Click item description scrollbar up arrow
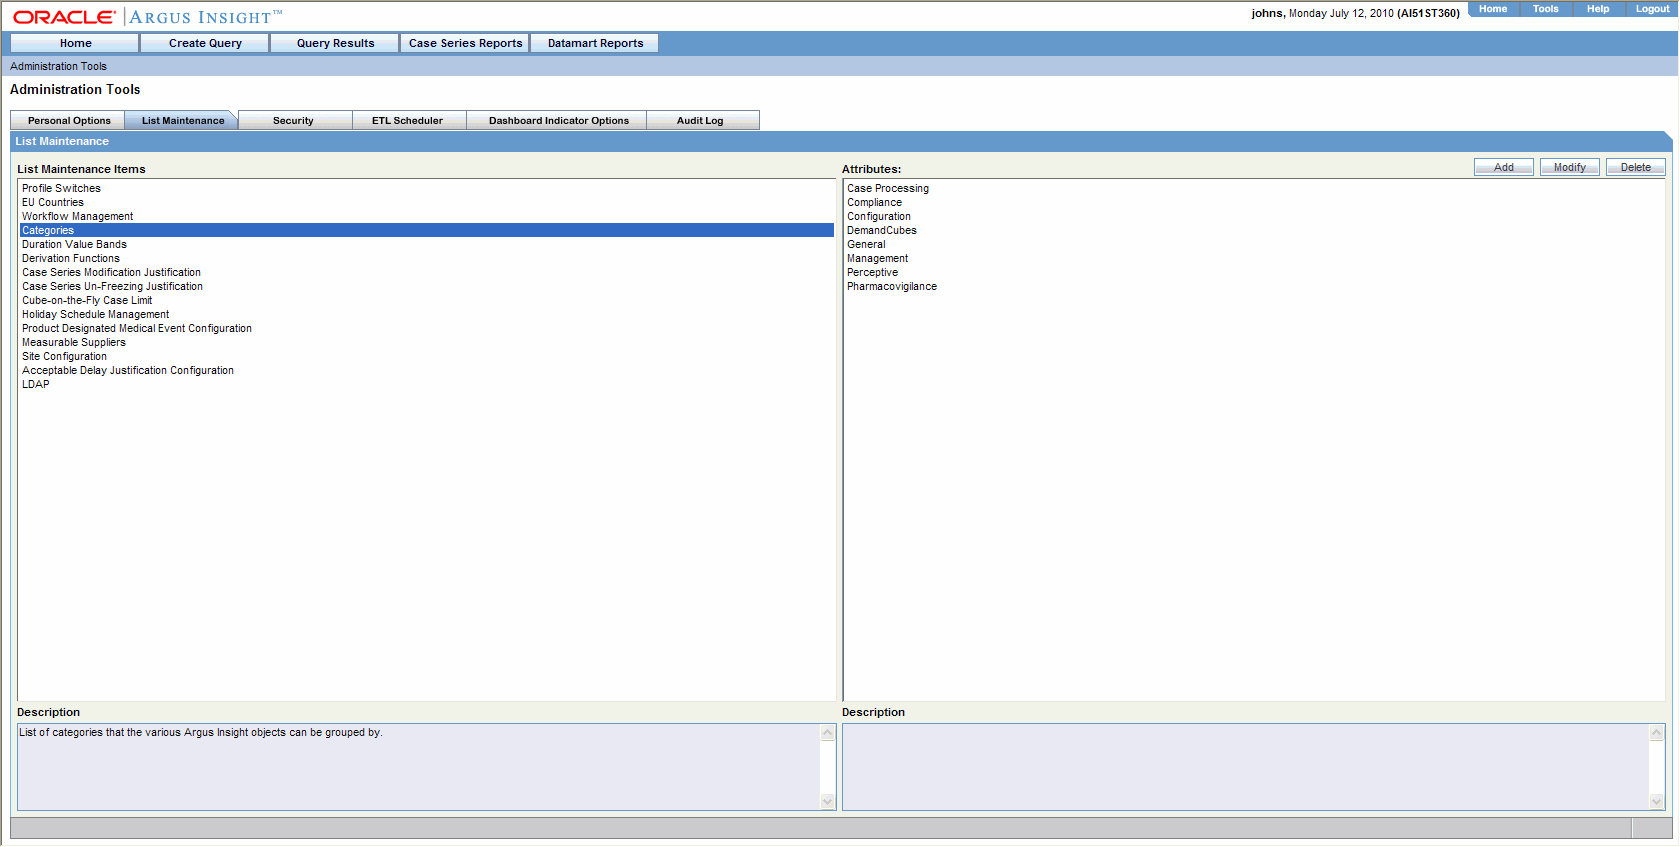 [x=828, y=733]
